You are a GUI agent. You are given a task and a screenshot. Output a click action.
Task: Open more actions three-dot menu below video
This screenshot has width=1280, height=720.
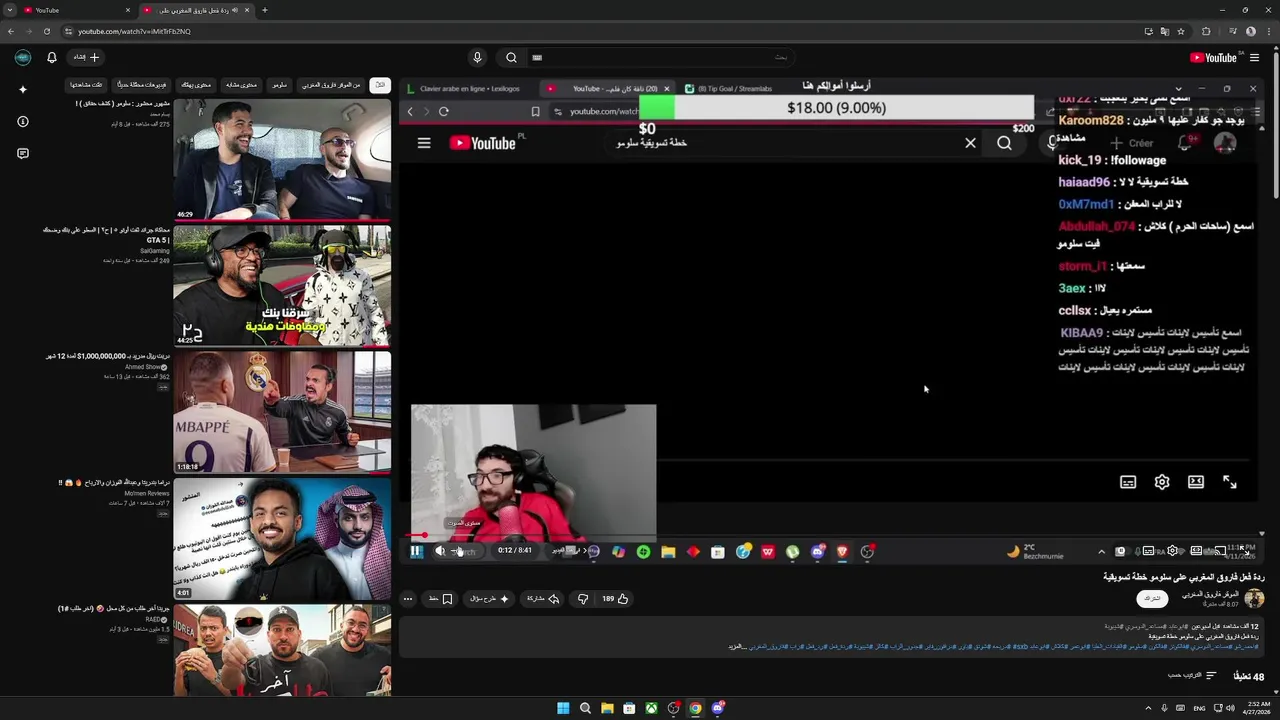coord(408,599)
